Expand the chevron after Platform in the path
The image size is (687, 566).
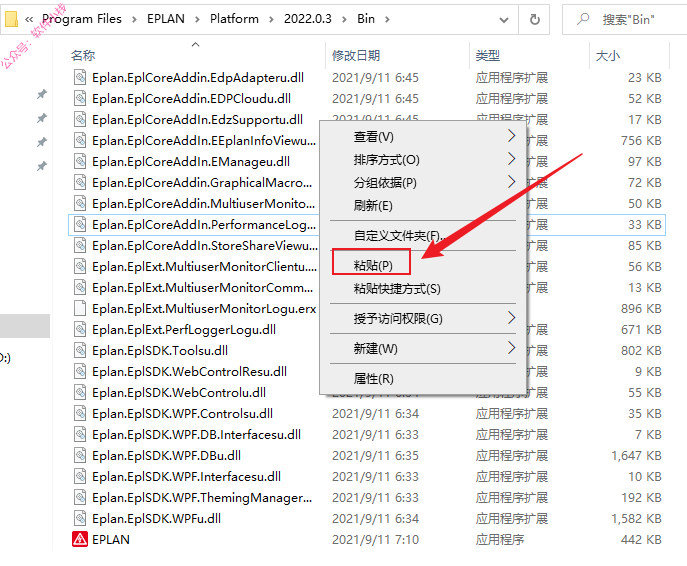click(x=271, y=19)
